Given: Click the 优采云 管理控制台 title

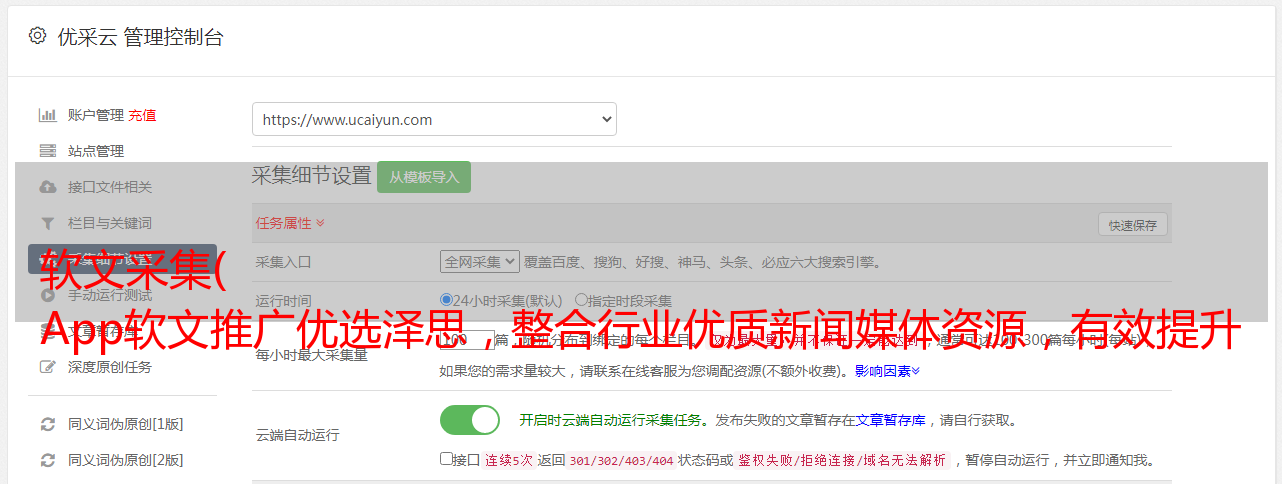Looking at the screenshot, I should point(140,37).
